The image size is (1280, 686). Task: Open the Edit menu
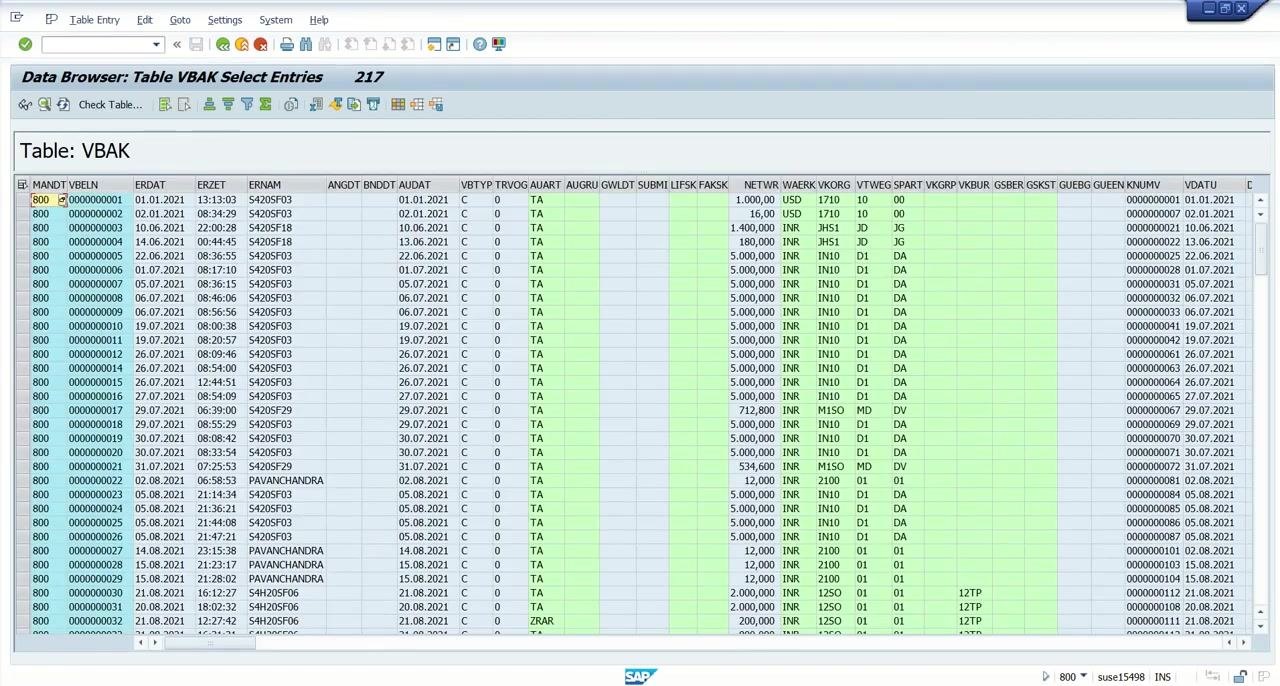[x=144, y=20]
